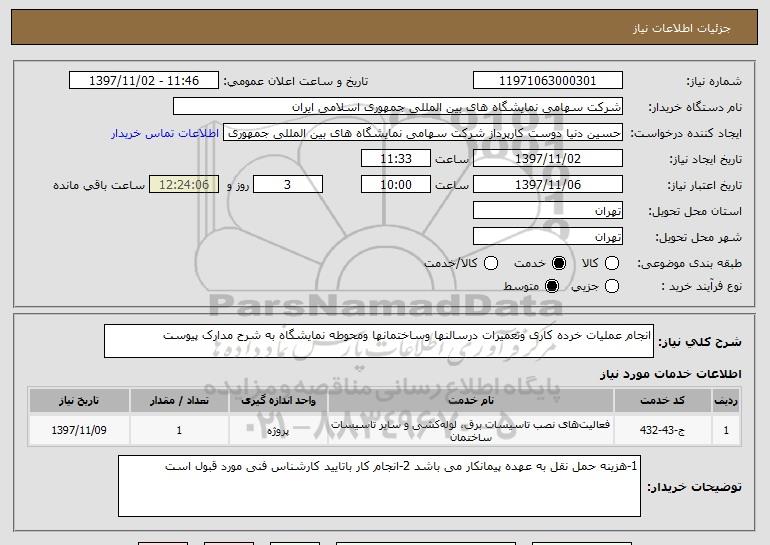Open اطلاعات تماس خریدار link

click(x=165, y=133)
